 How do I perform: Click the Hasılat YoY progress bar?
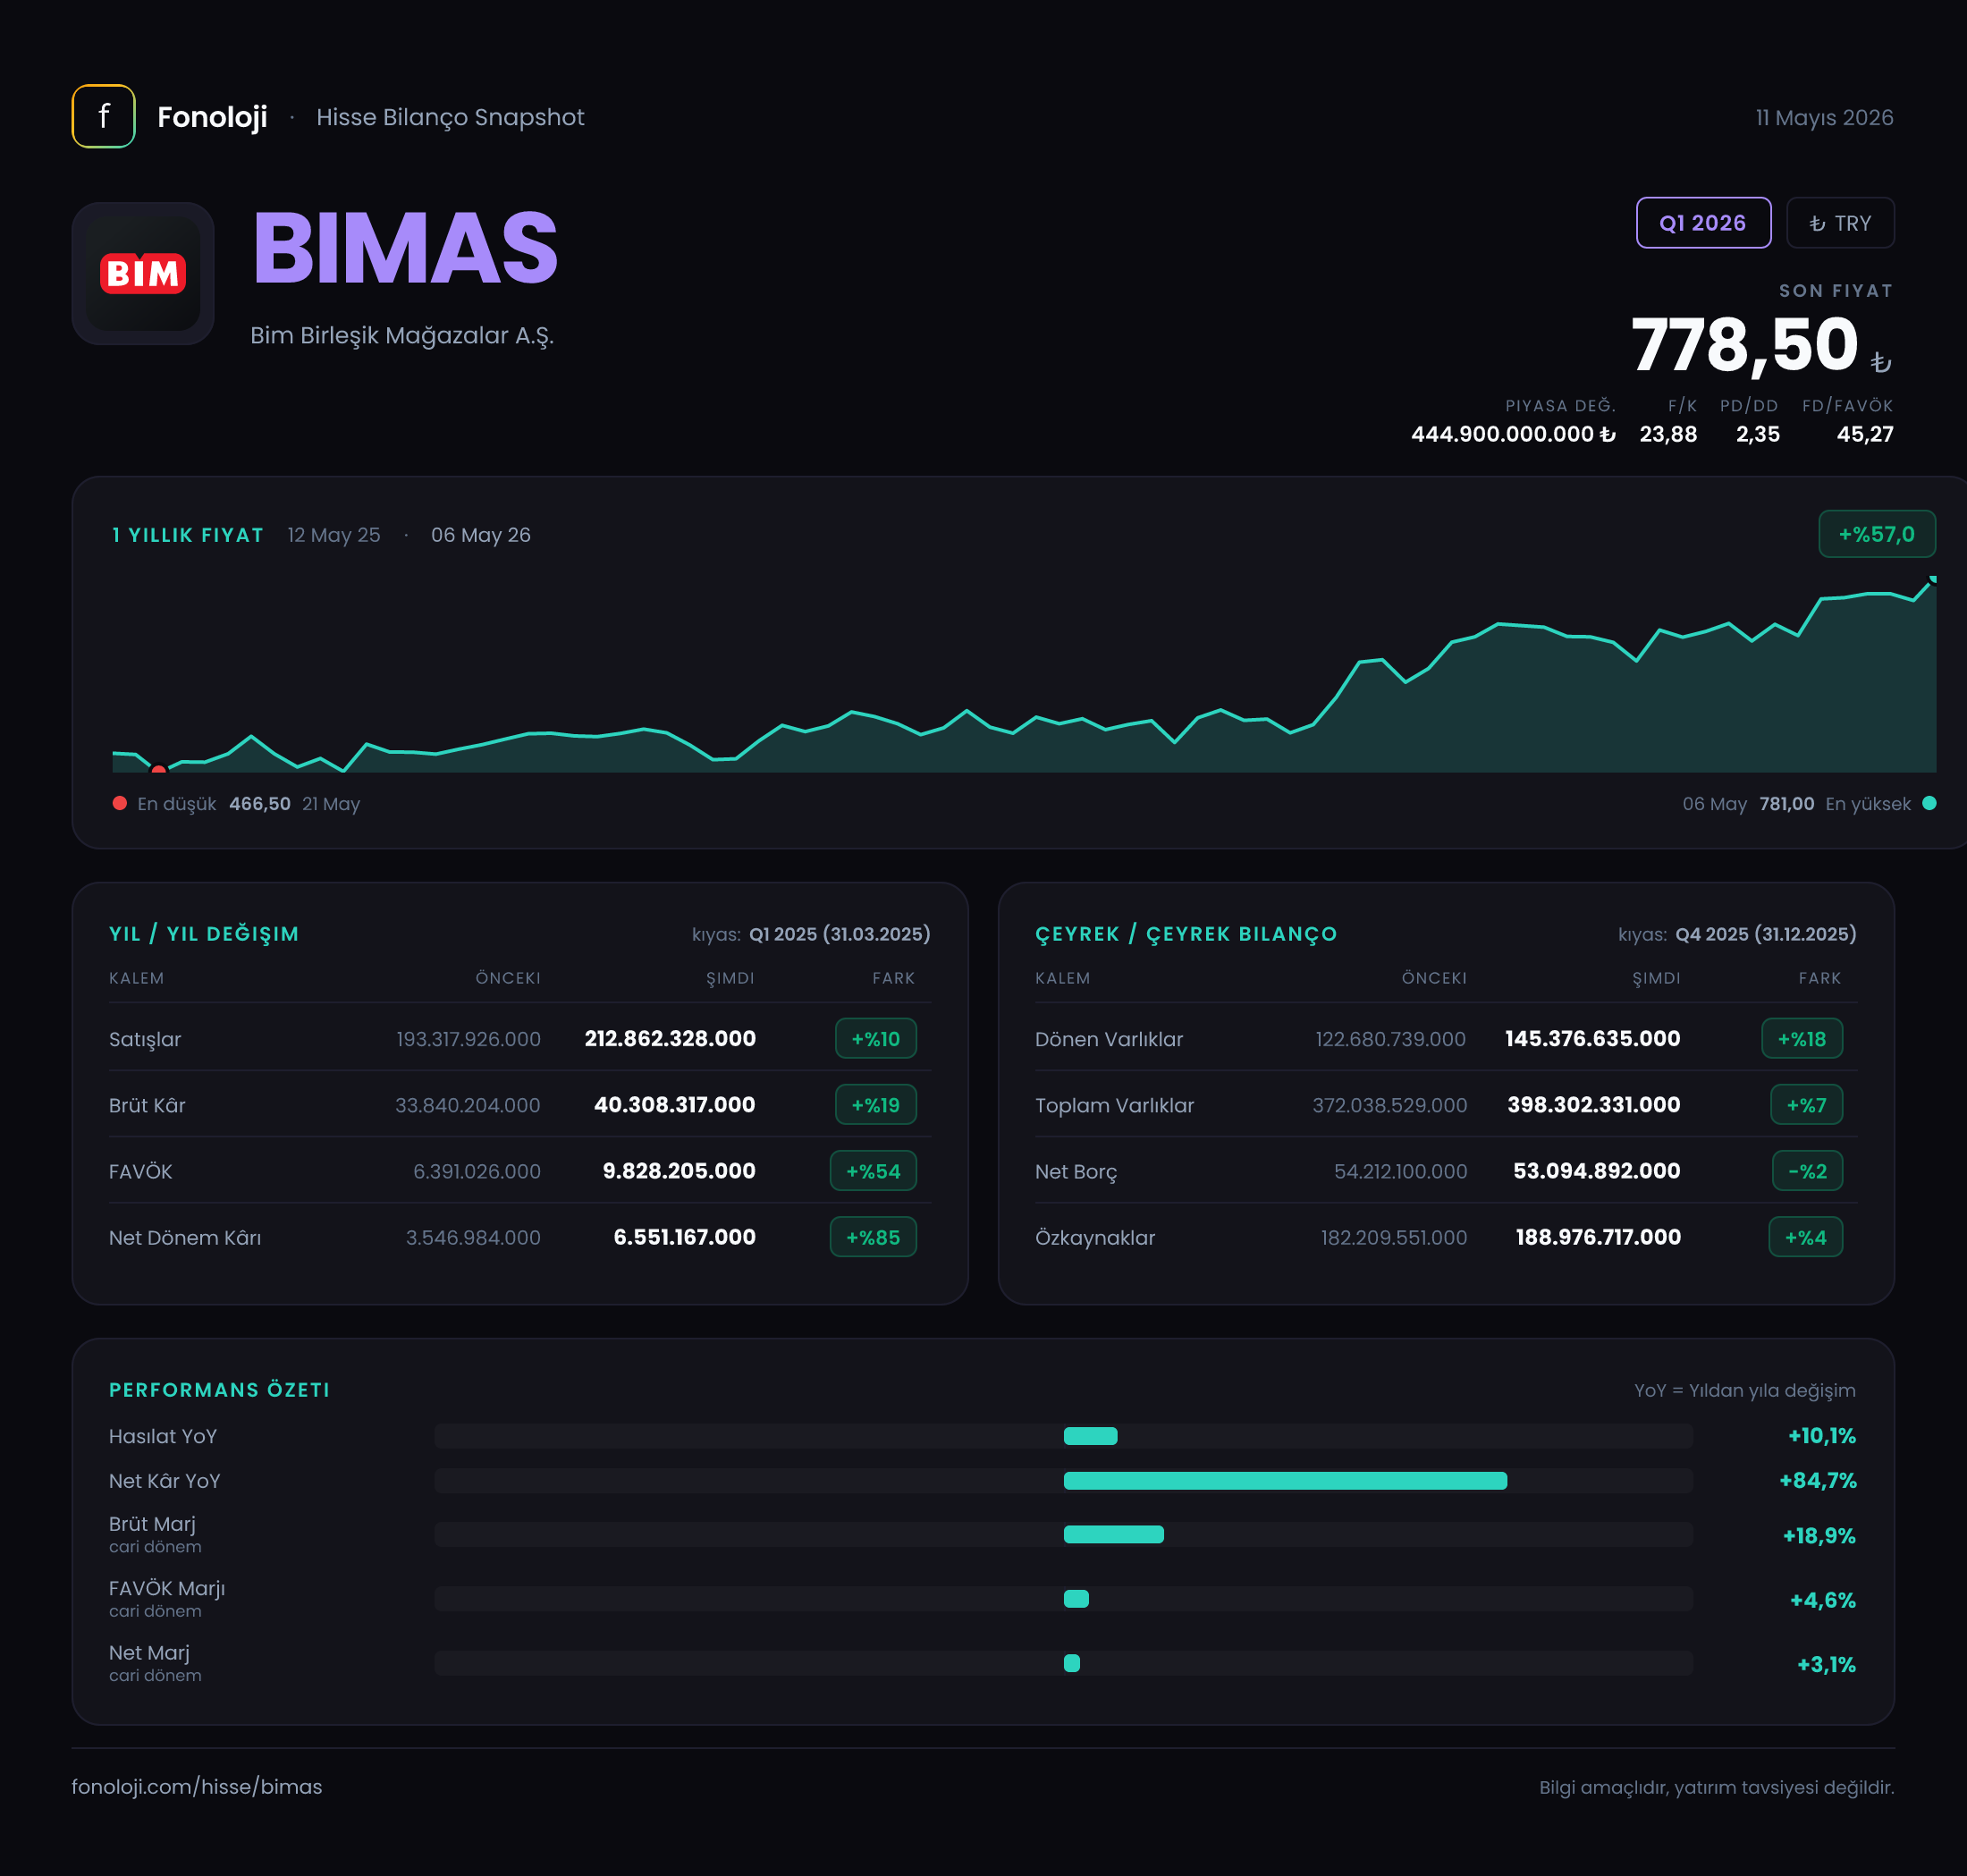point(1063,1436)
